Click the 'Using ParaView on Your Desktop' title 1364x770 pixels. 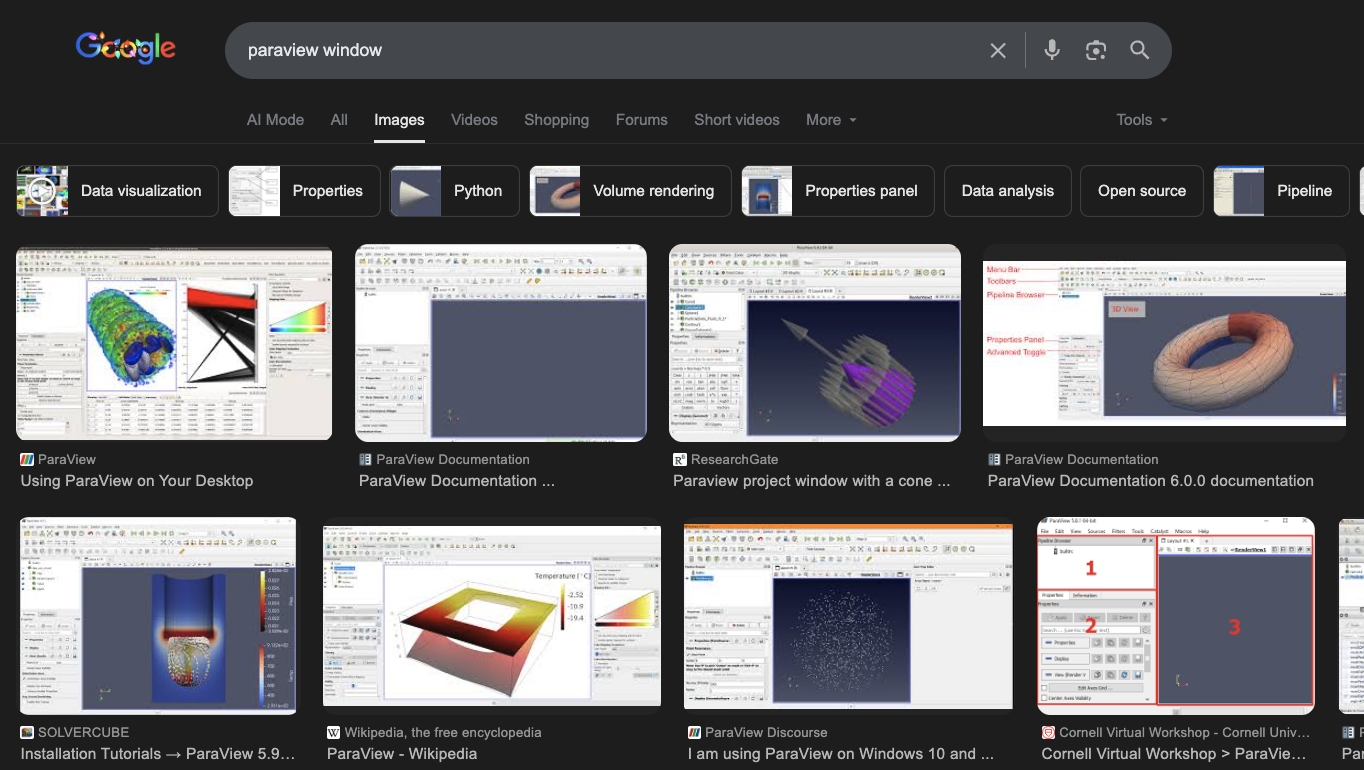(x=137, y=481)
